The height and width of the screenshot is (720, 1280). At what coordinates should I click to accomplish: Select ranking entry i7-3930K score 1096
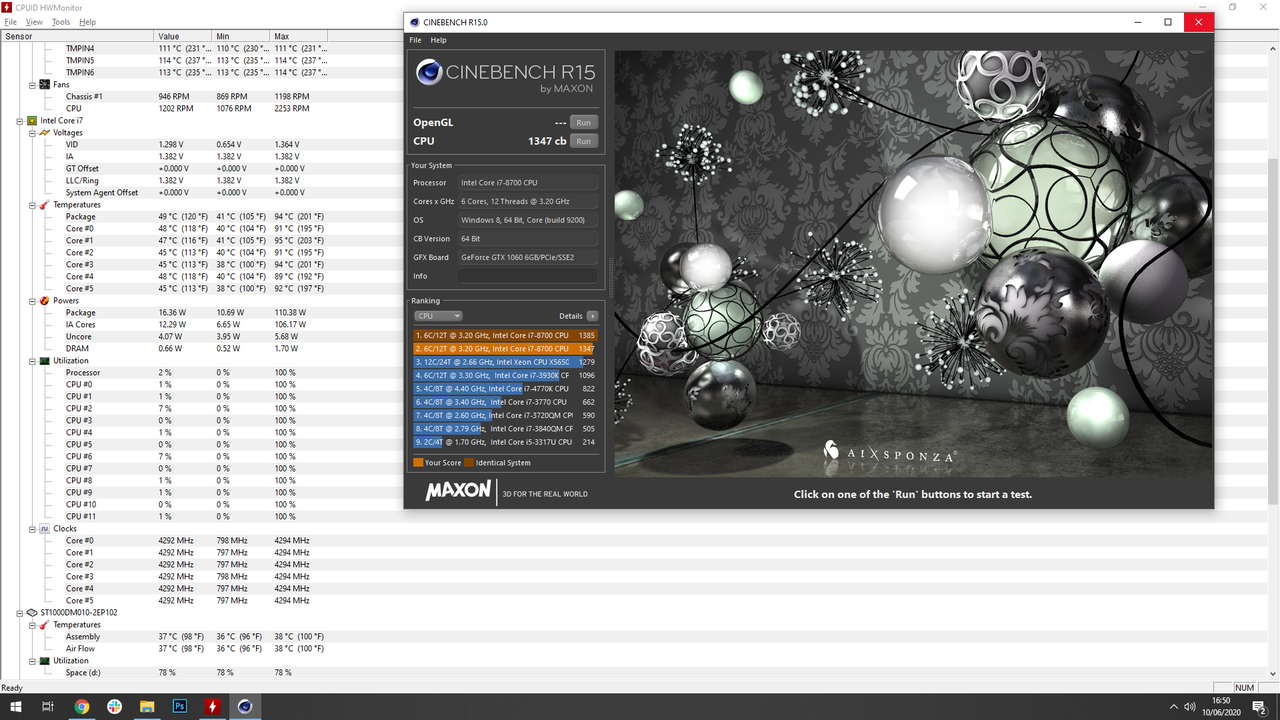pyautogui.click(x=506, y=375)
